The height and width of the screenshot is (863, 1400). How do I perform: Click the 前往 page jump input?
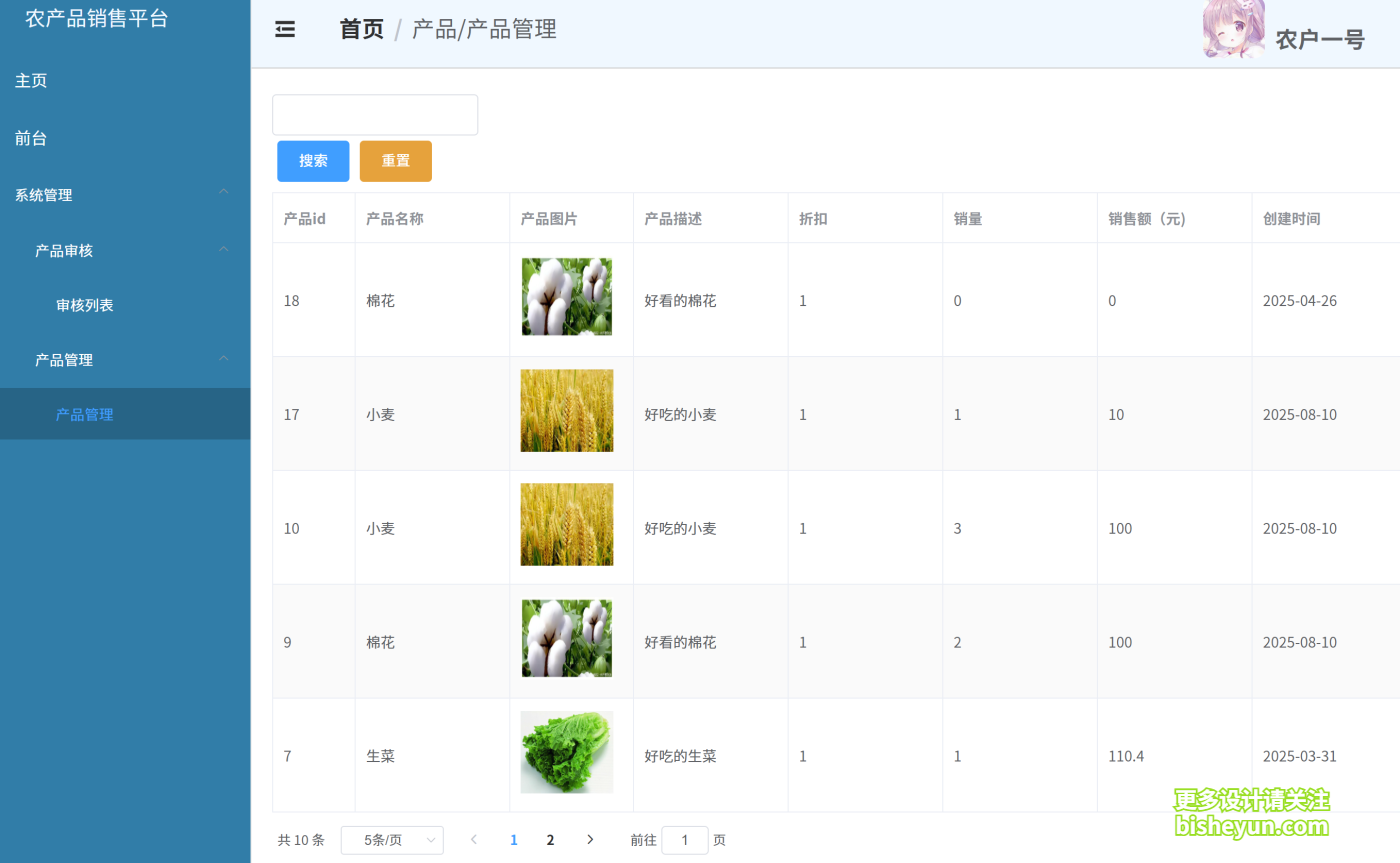[685, 840]
